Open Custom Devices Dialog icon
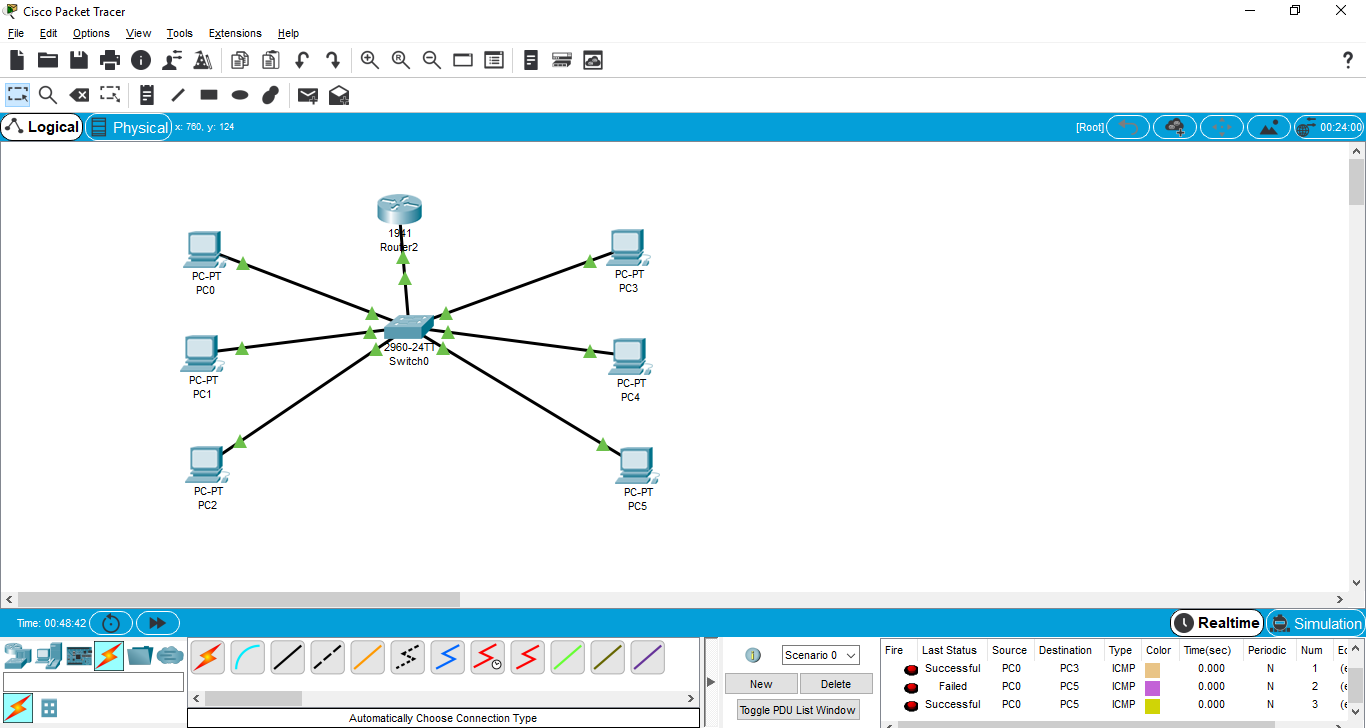The width and height of the screenshot is (1366, 728). pos(562,60)
